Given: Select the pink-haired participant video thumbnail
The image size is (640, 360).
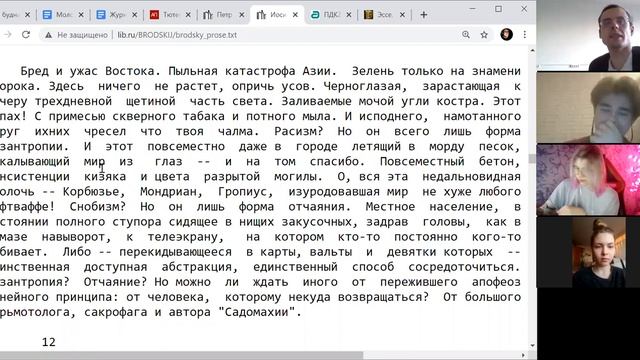Looking at the screenshot, I should (x=588, y=180).
